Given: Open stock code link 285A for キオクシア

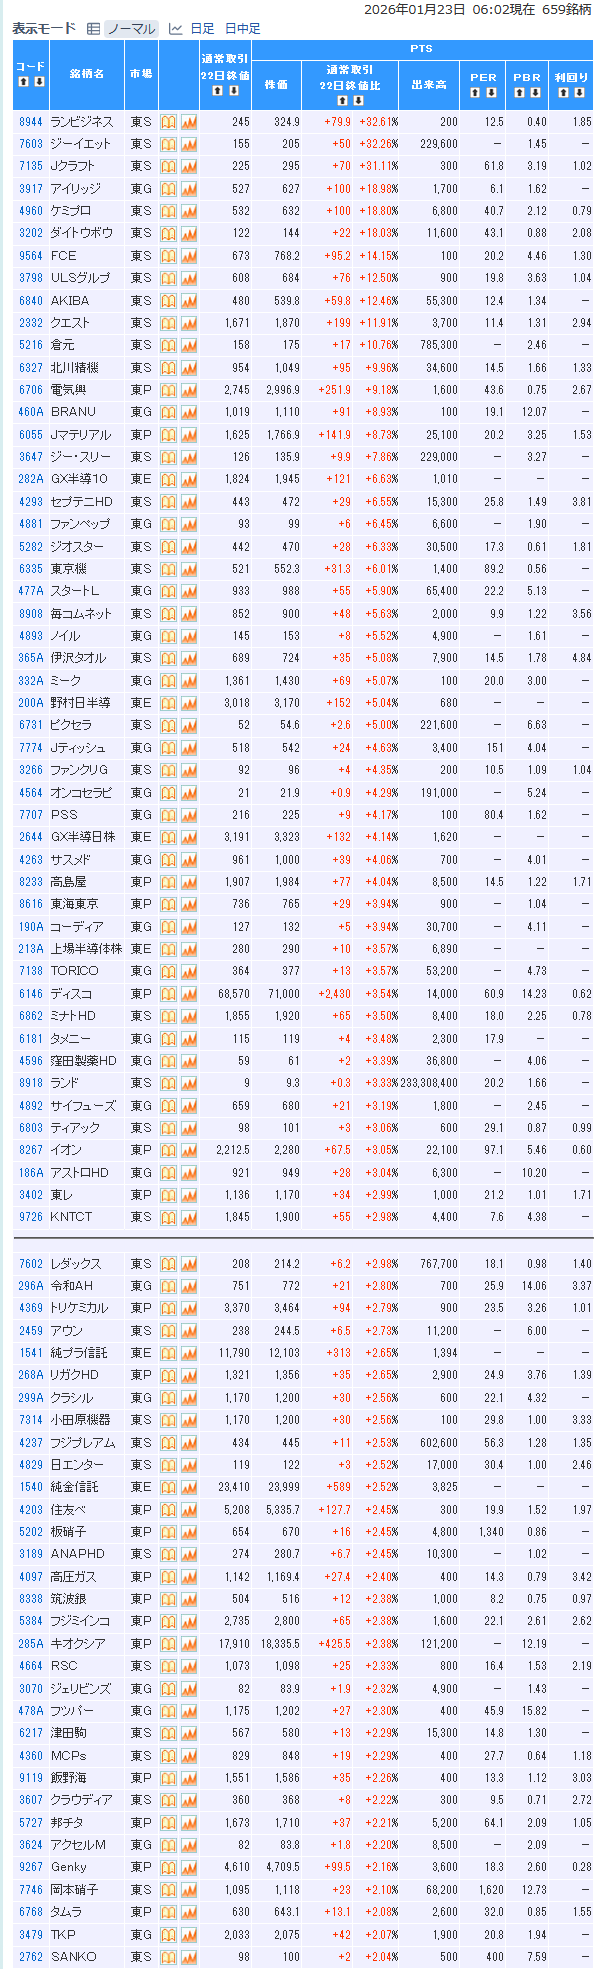Looking at the screenshot, I should 31,1644.
